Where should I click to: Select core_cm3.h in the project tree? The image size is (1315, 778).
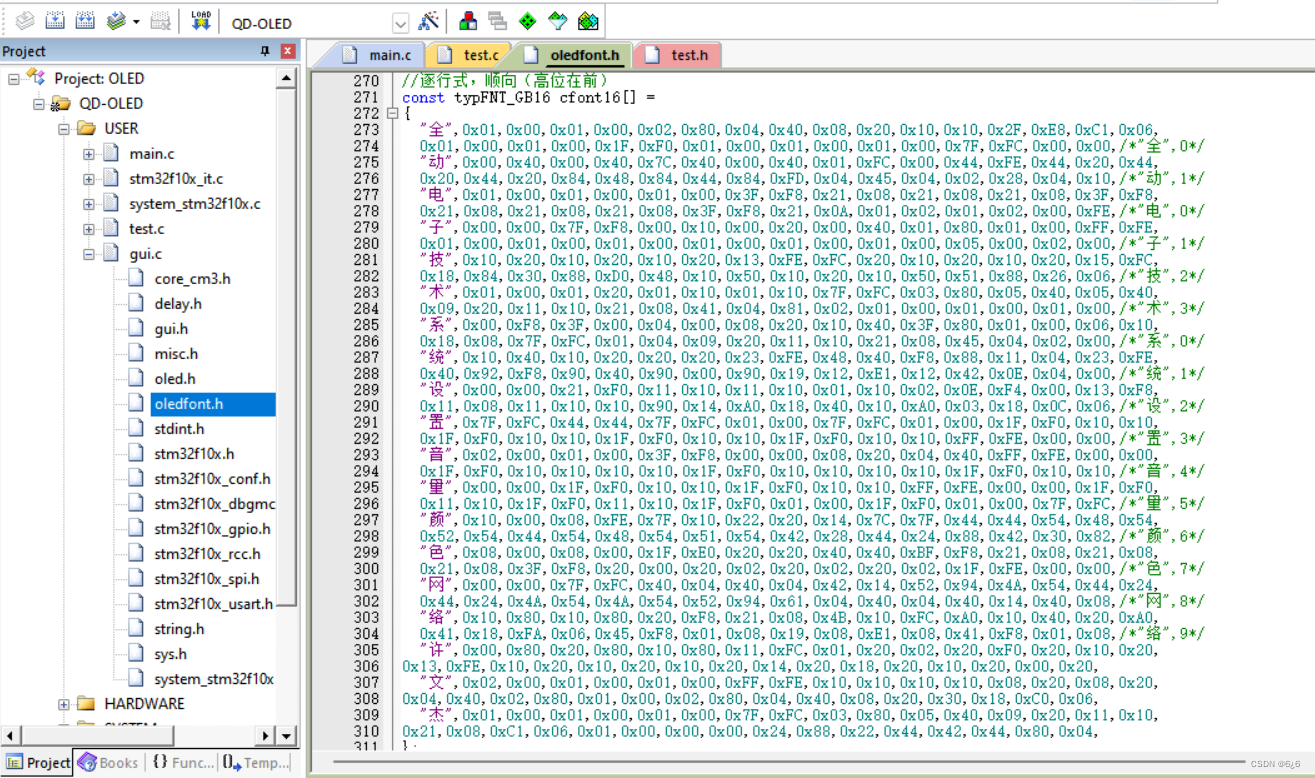coord(192,279)
